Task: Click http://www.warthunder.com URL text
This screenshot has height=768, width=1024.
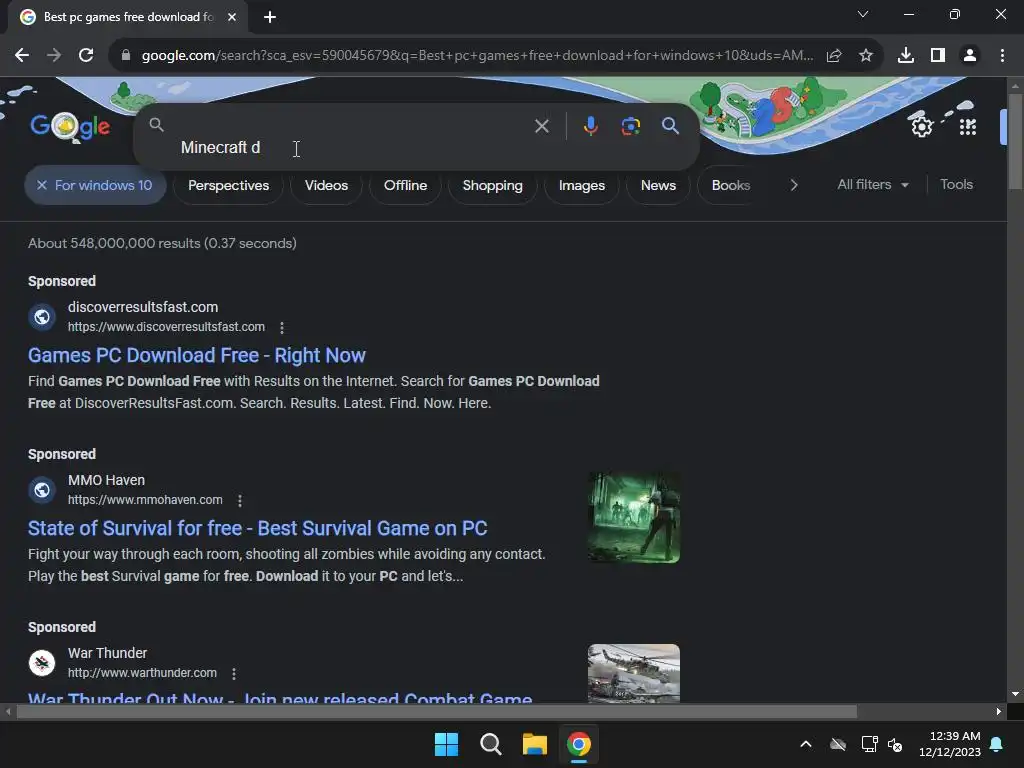Action: point(142,673)
